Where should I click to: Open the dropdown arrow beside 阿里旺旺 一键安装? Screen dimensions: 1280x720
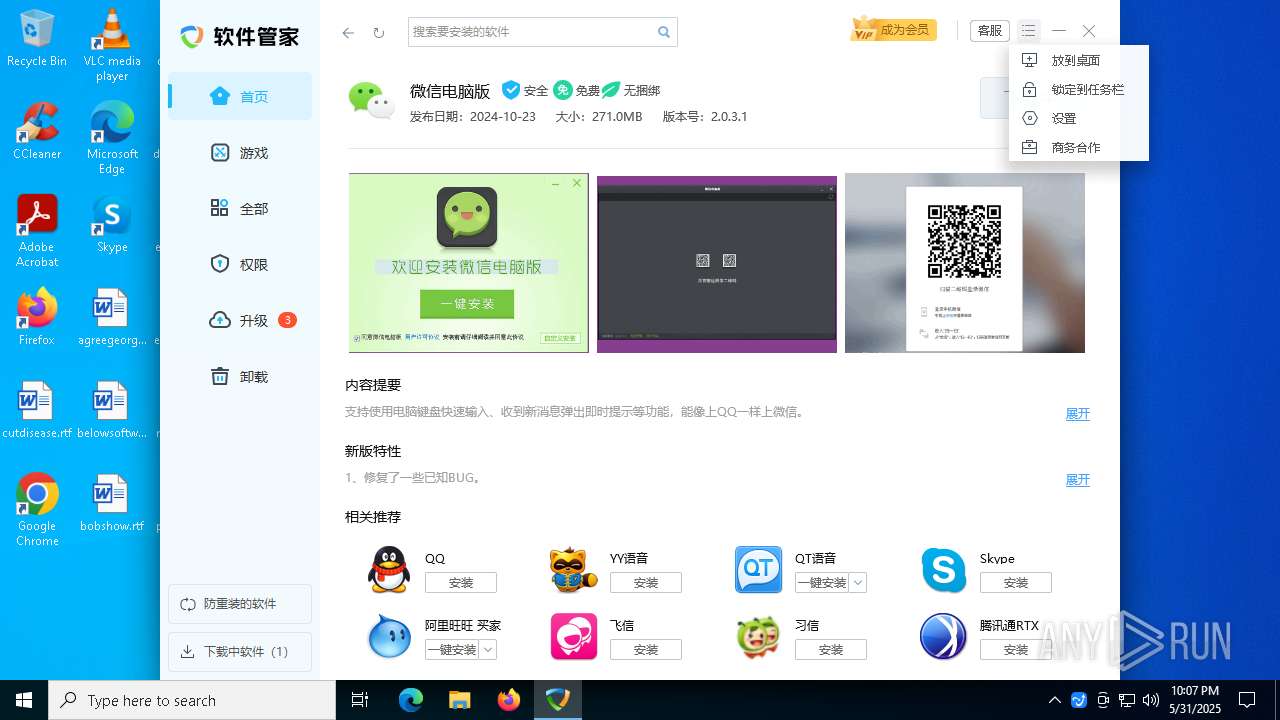click(x=488, y=650)
